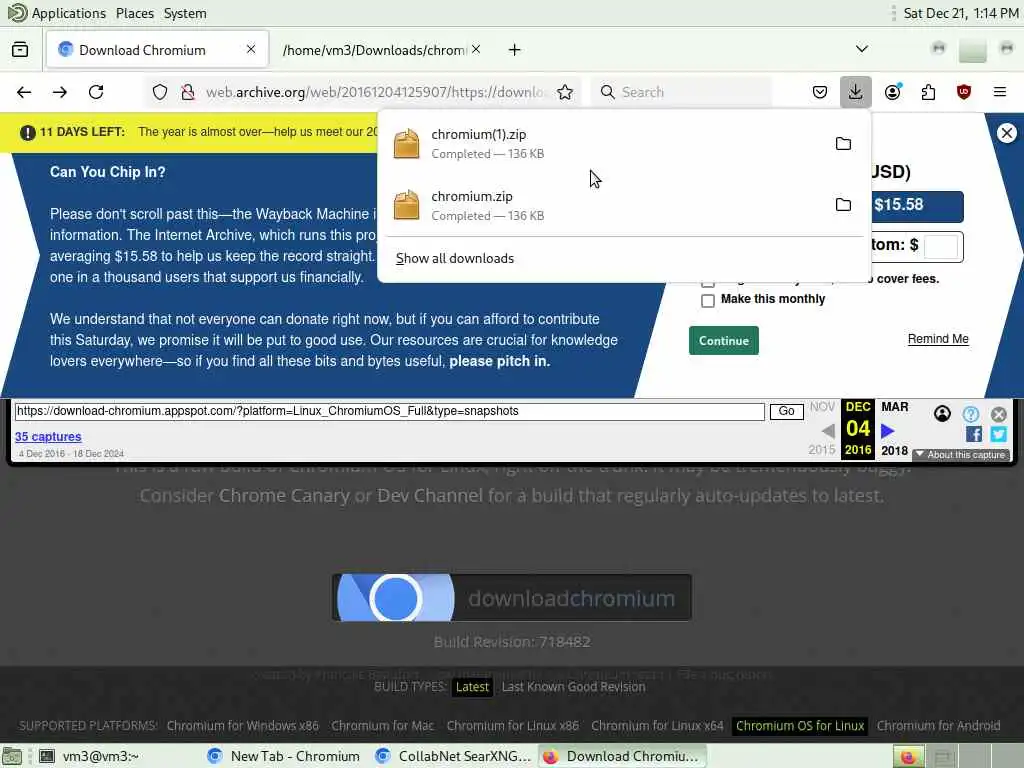The image size is (1024, 768).
Task: Select the Latest build type
Action: tap(472, 687)
